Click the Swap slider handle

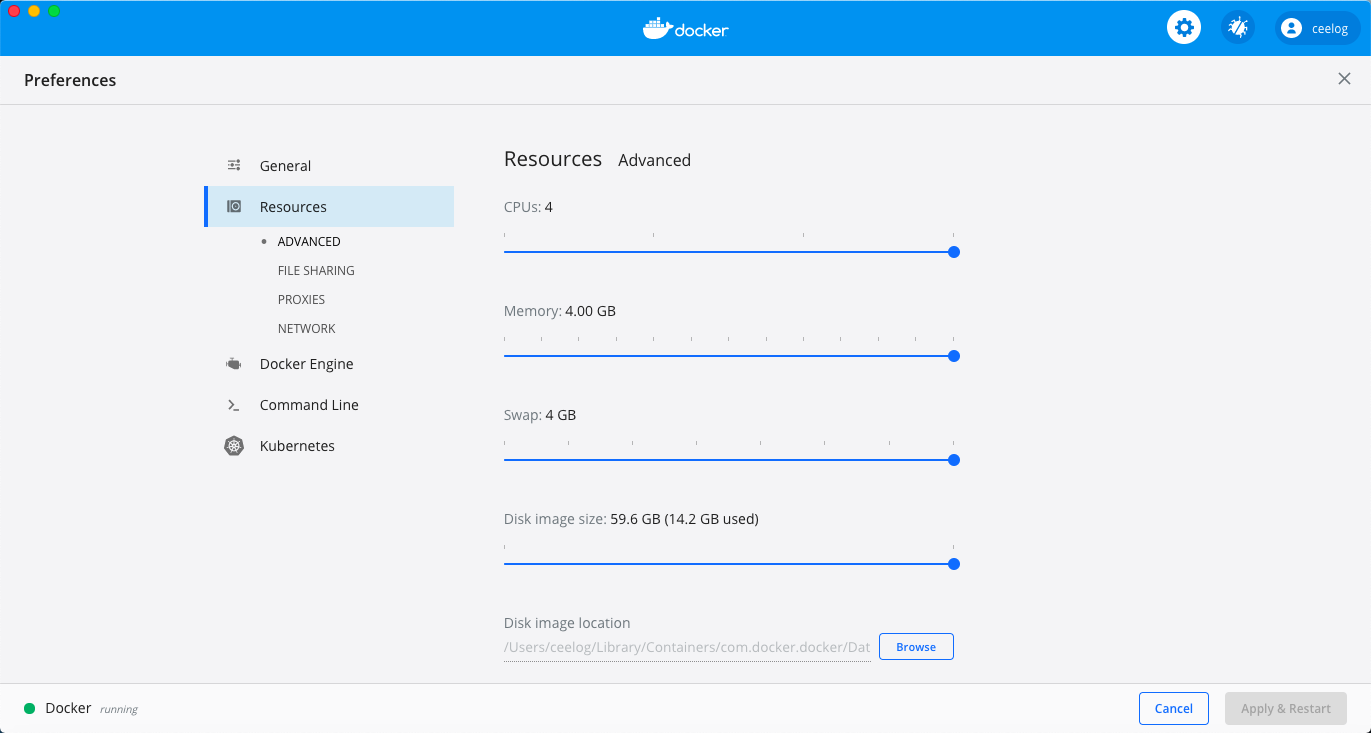pos(954,460)
